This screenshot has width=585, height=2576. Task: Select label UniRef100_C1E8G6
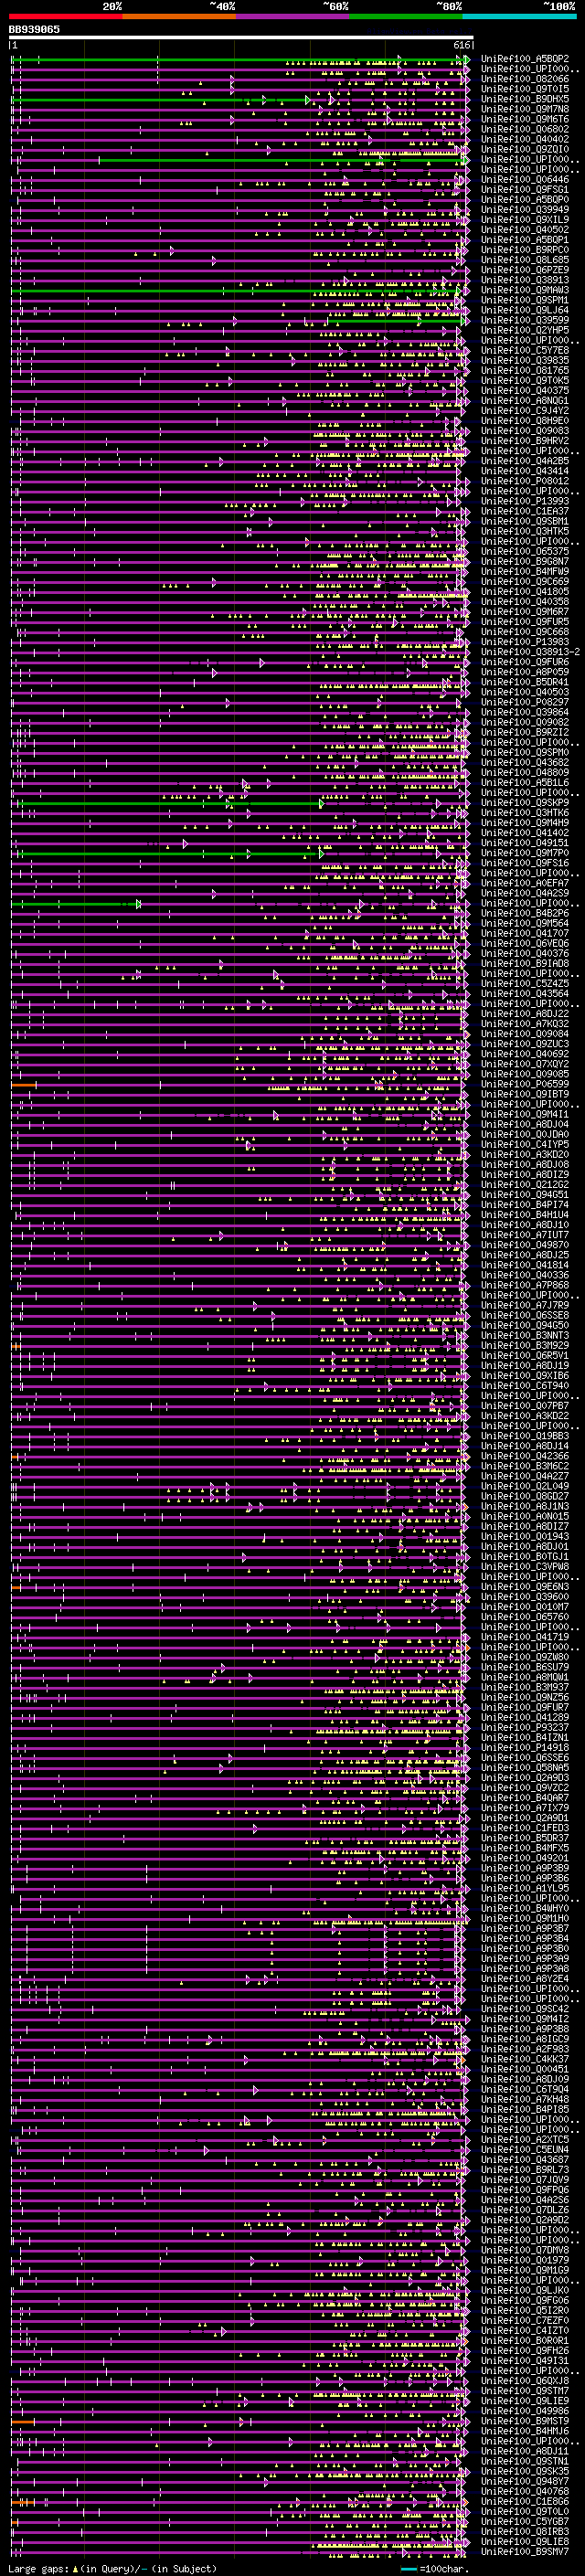525,2502
